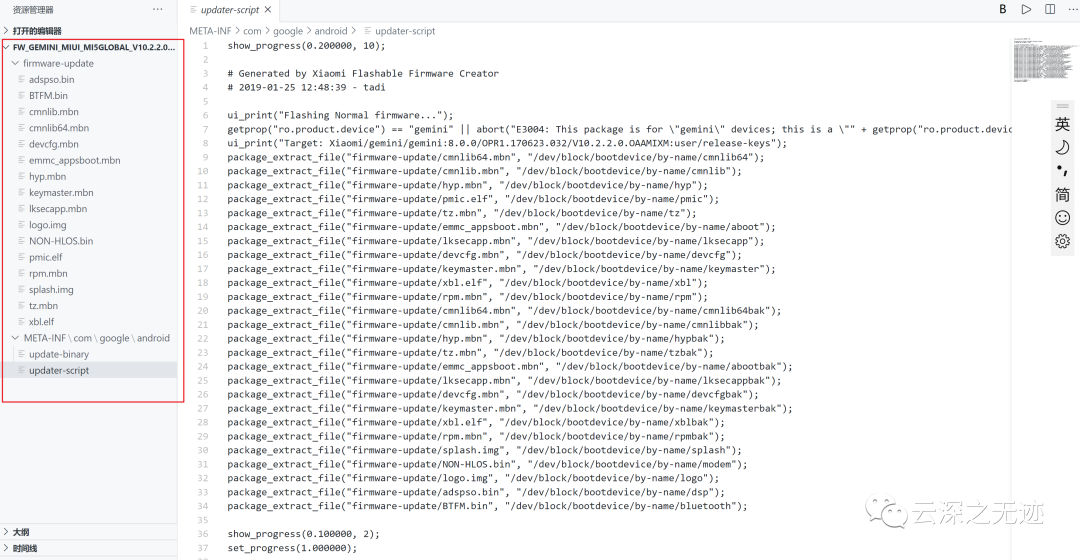
Task: Open the IME emoji smiley panel
Action: coord(1063,218)
